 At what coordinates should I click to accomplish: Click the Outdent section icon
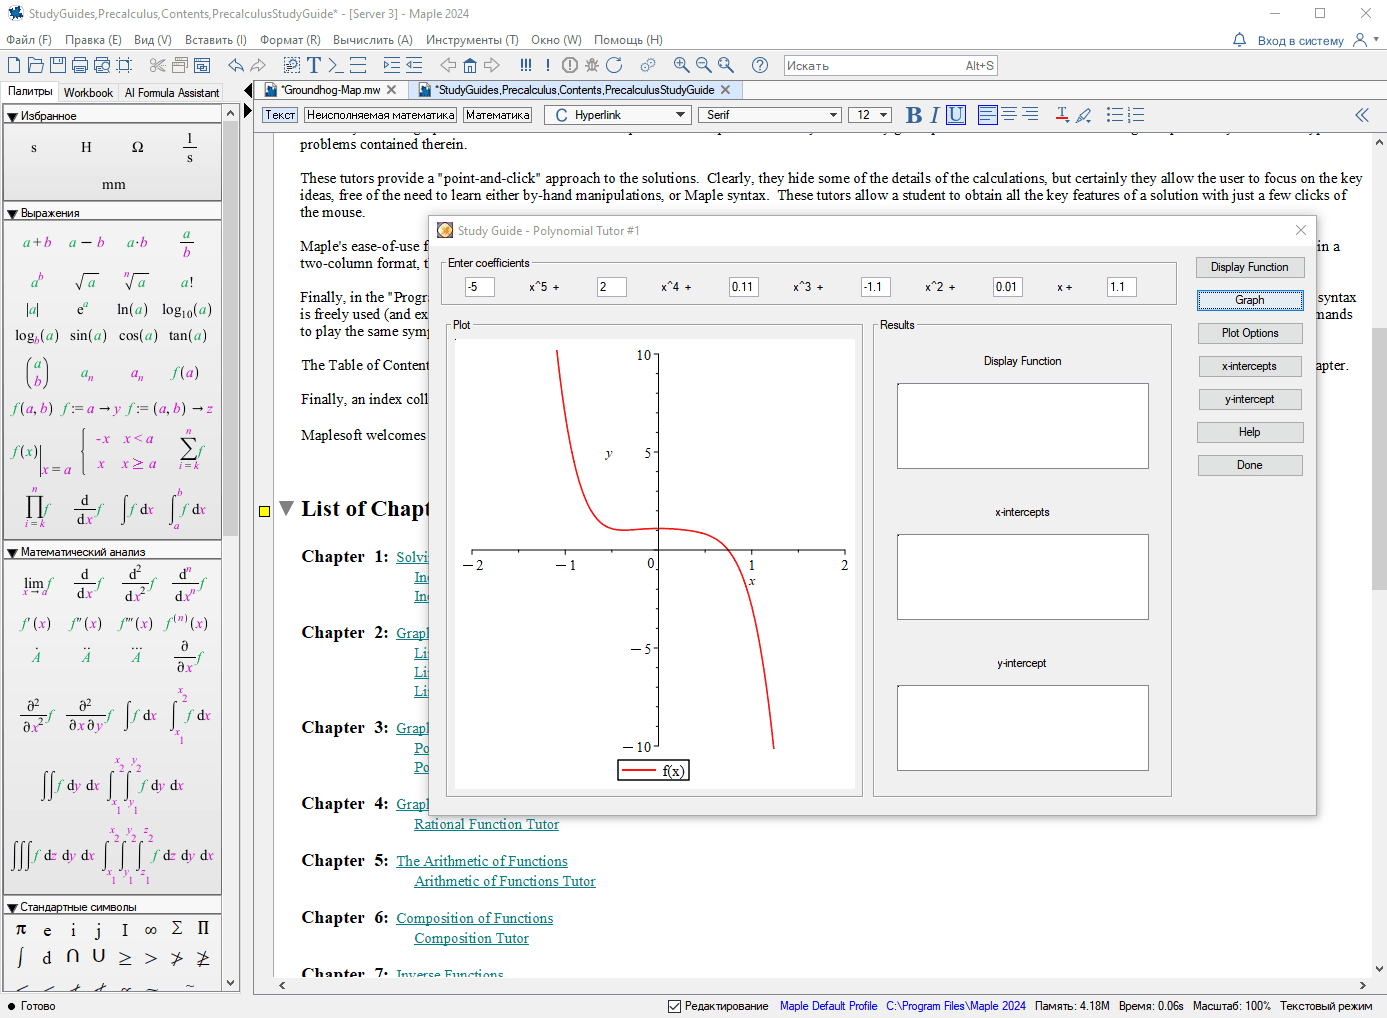[414, 65]
